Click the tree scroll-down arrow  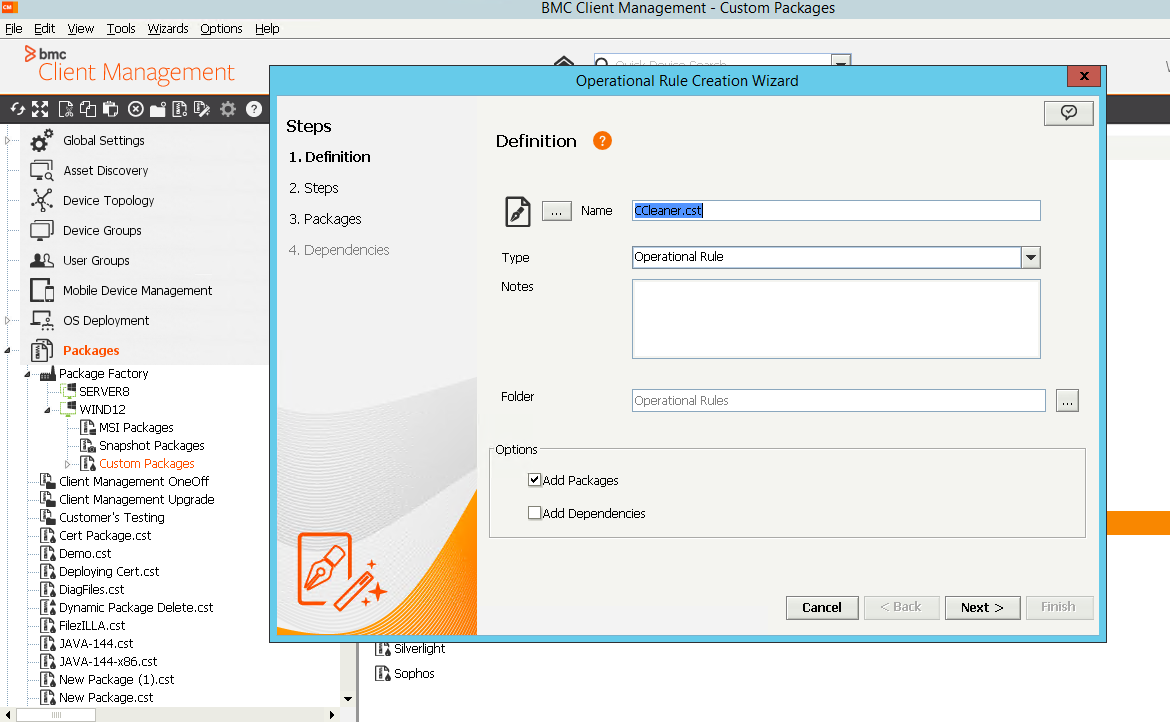pyautogui.click(x=348, y=699)
